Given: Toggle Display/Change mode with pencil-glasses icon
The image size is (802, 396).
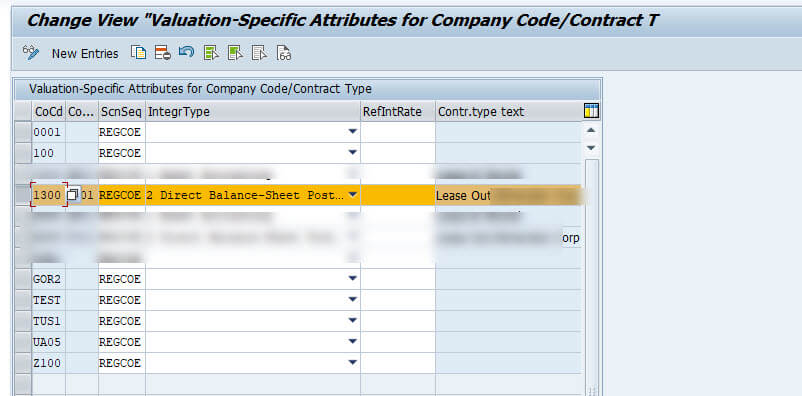Looking at the screenshot, I should (31, 53).
